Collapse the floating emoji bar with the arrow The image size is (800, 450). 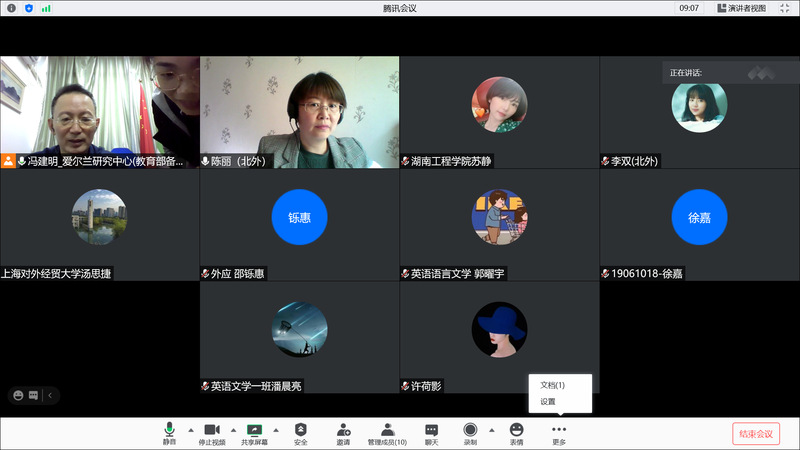pos(51,395)
